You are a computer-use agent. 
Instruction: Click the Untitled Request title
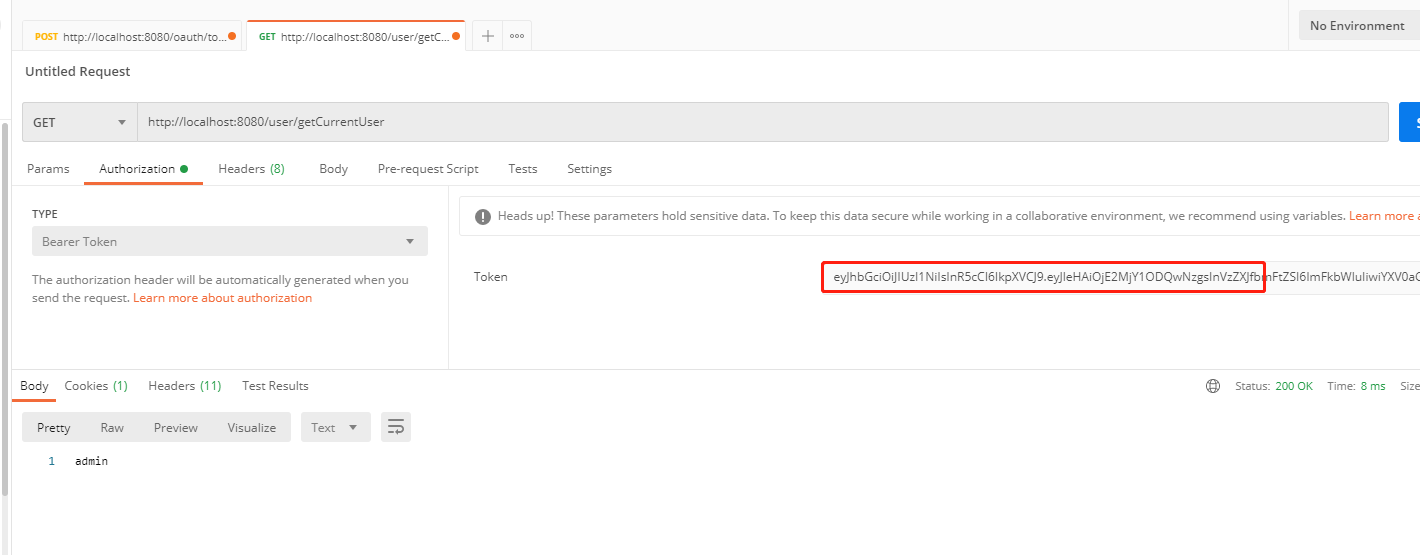pos(78,72)
